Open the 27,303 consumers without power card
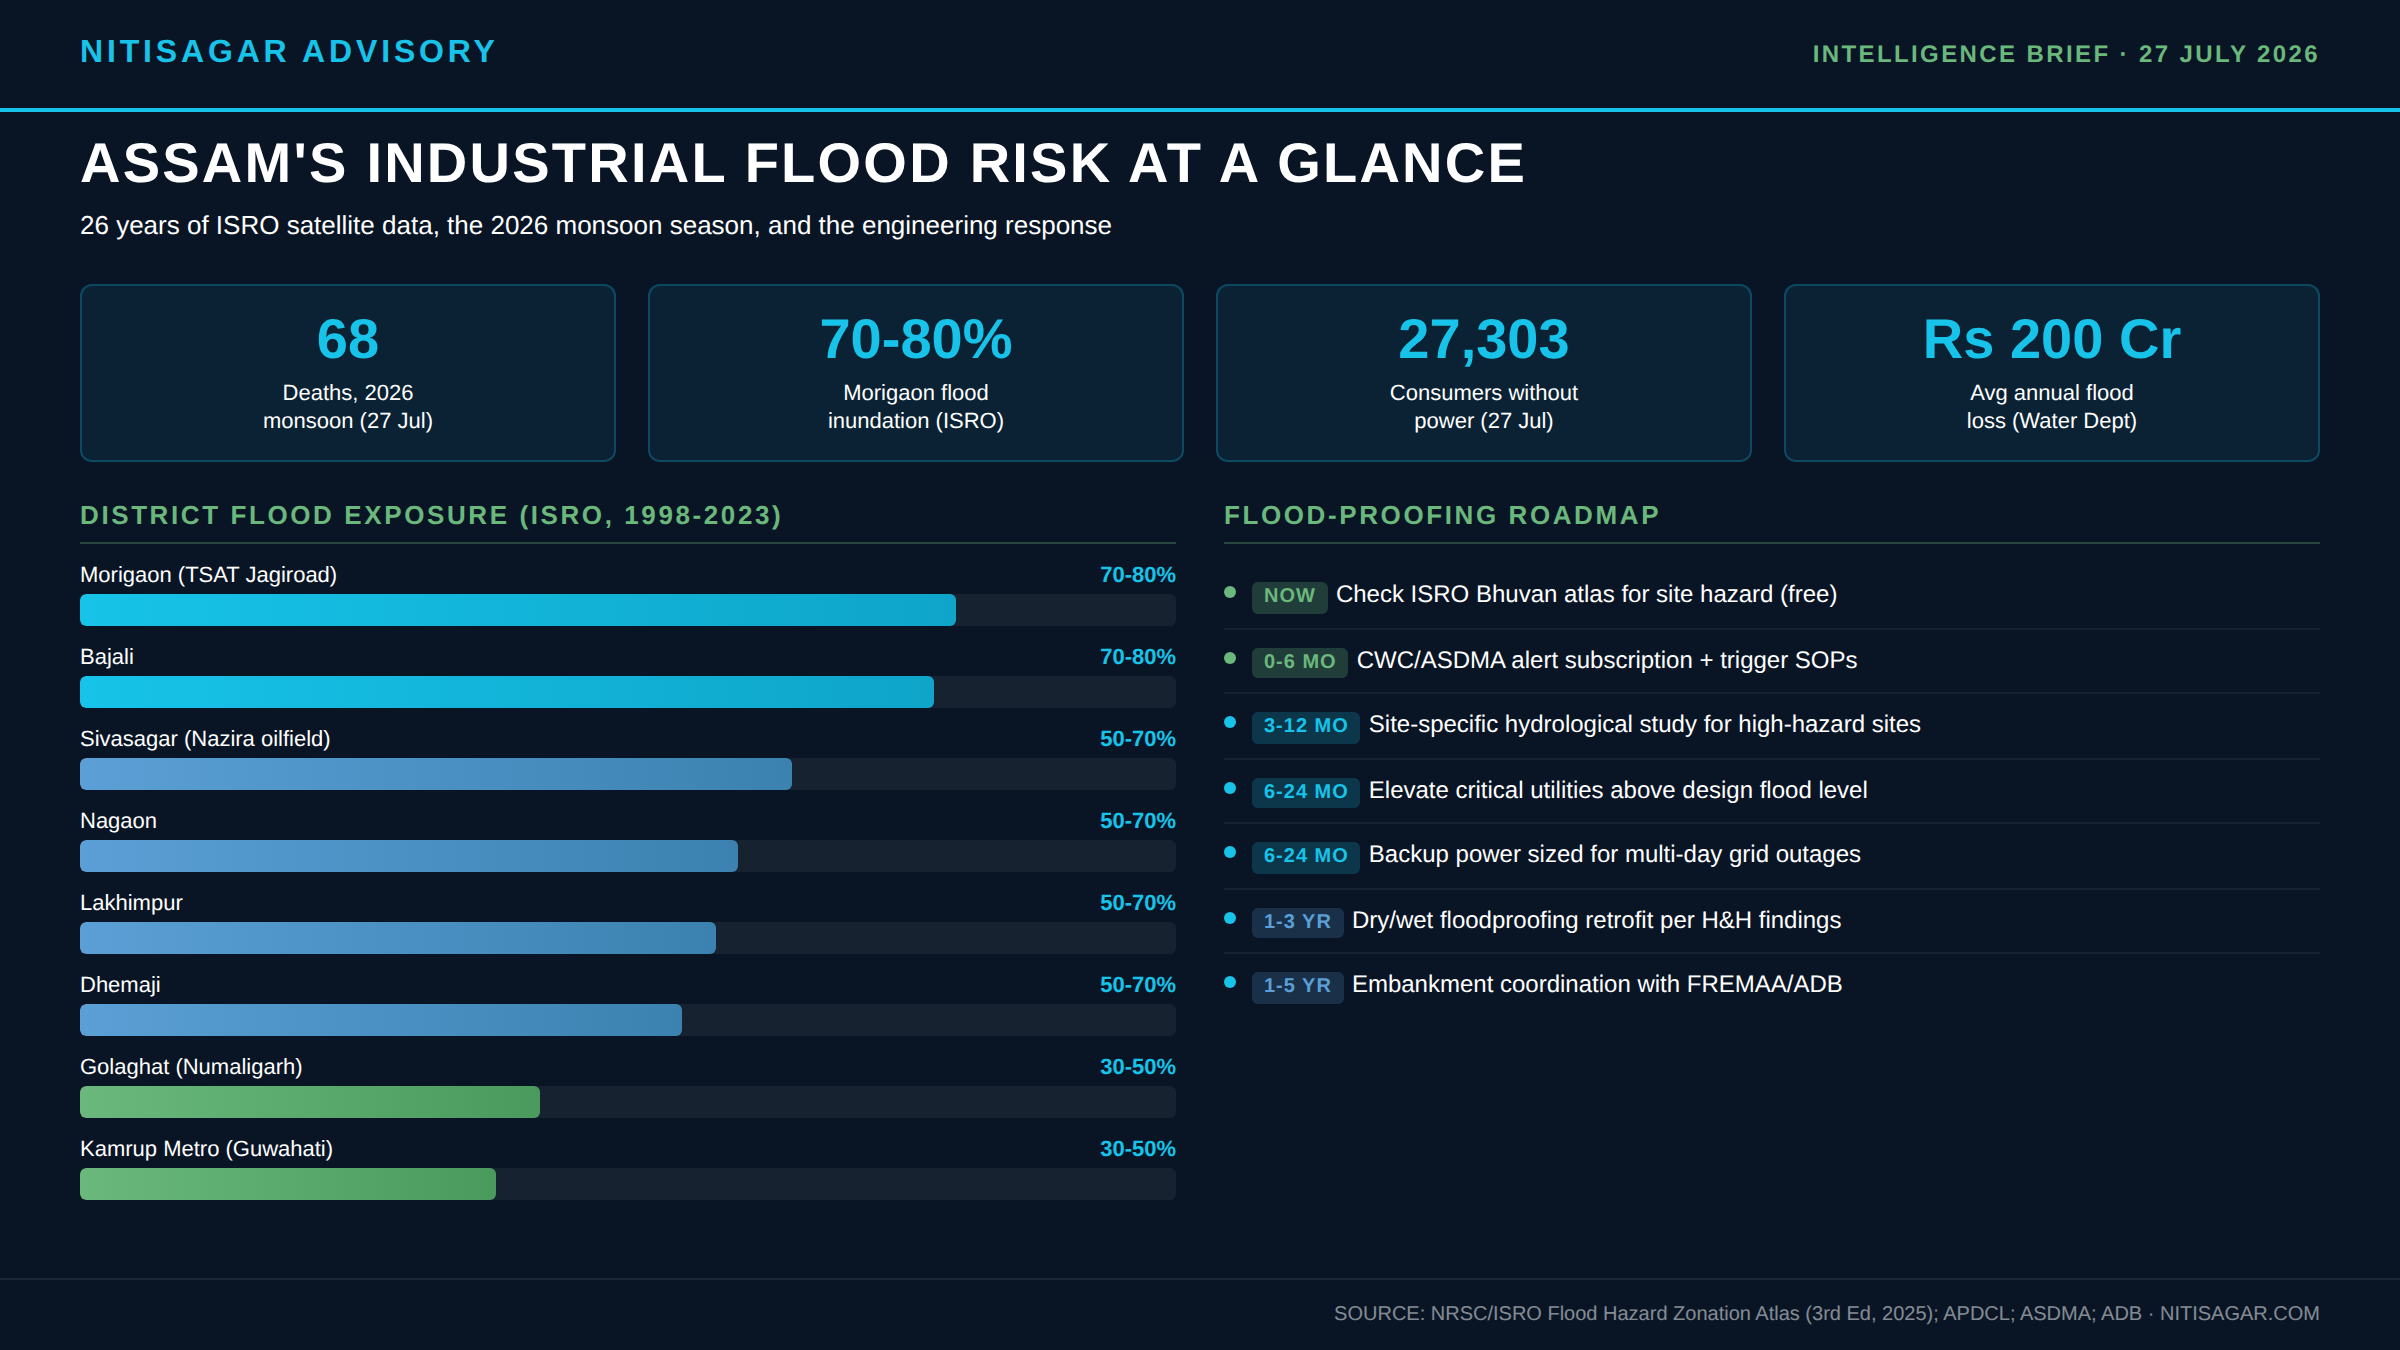Image resolution: width=2400 pixels, height=1350 pixels. [1484, 373]
